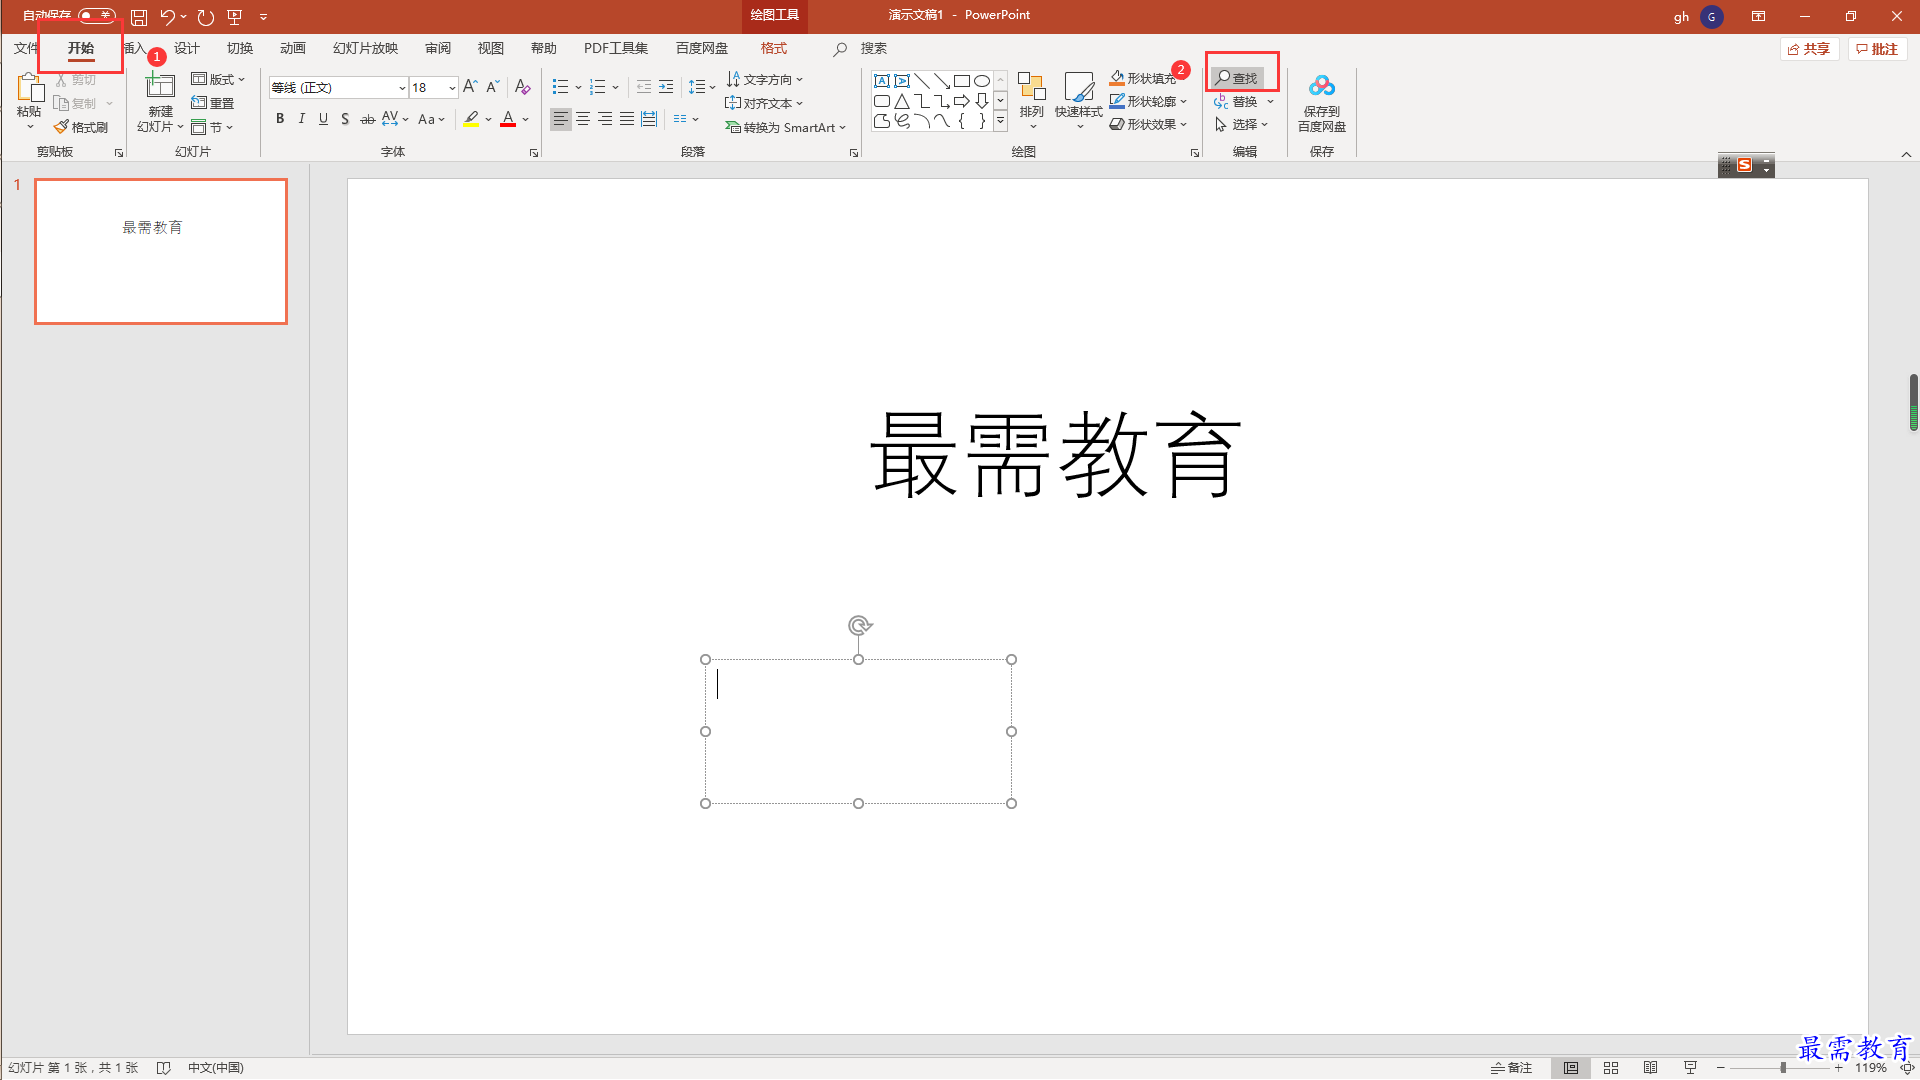Click the Paste clipboard icon

click(29, 88)
